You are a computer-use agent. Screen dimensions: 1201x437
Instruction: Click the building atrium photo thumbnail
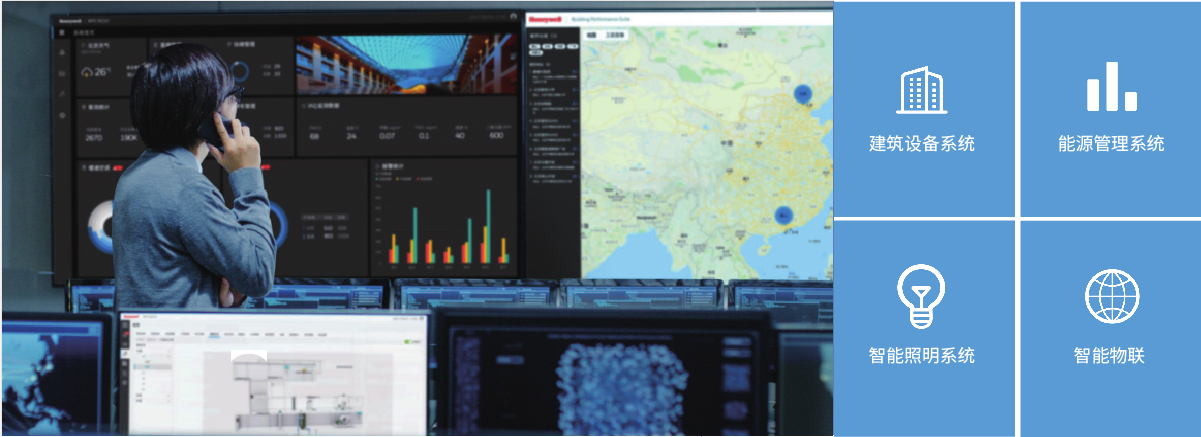point(406,65)
